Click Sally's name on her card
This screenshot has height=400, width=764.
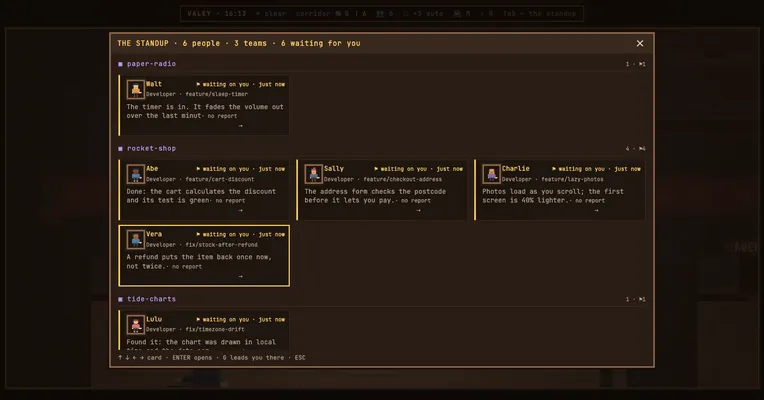pyautogui.click(x=334, y=169)
